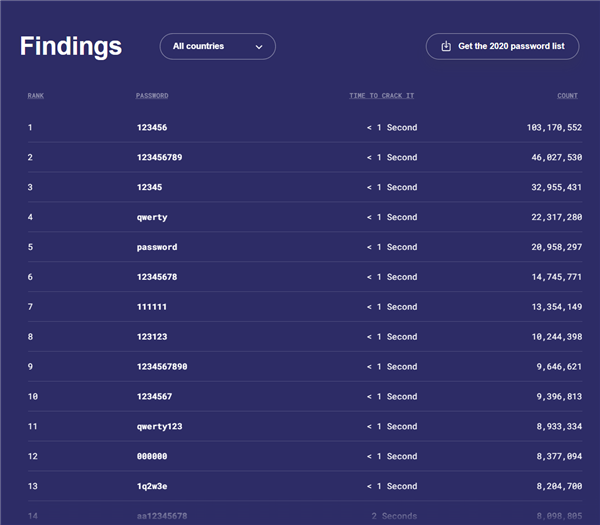600x525 pixels.
Task: Select password 111111
Action: (x=152, y=307)
